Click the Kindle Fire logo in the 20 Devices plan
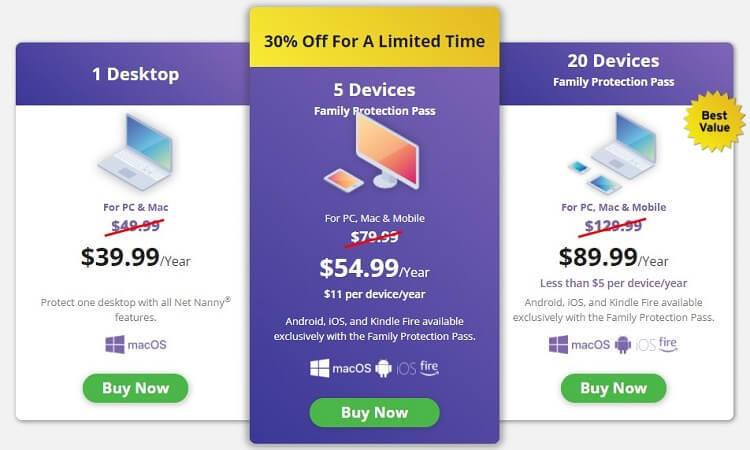 click(668, 344)
